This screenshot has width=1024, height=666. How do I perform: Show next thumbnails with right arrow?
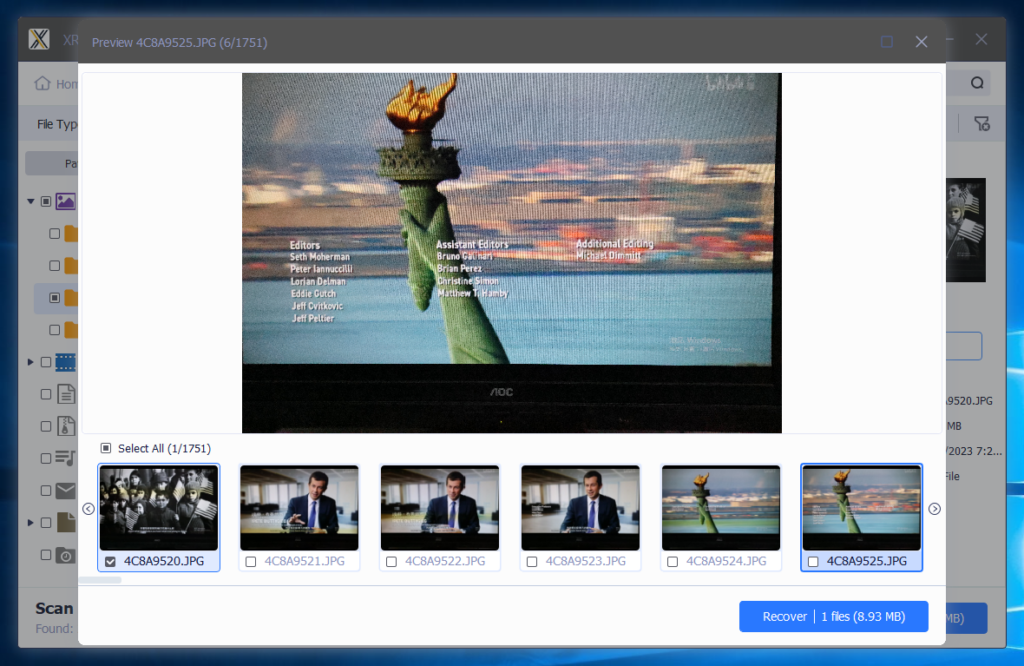[x=935, y=509]
